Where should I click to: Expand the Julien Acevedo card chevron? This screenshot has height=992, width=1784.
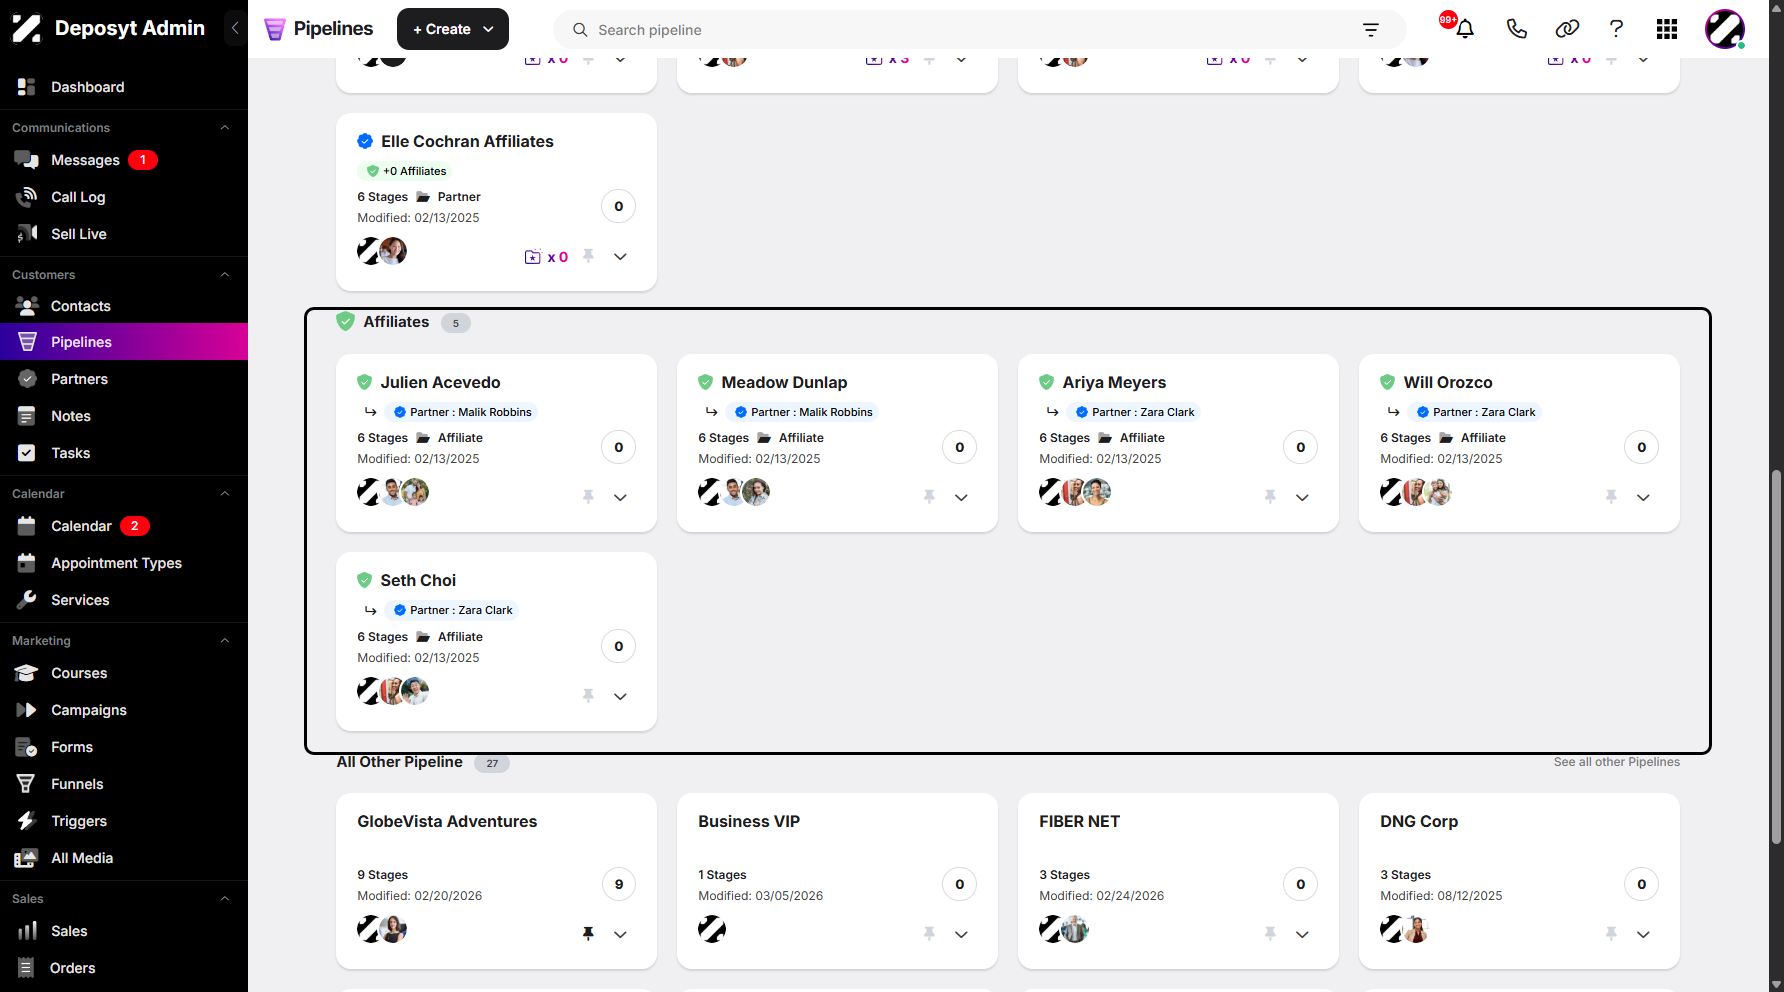pyautogui.click(x=620, y=497)
